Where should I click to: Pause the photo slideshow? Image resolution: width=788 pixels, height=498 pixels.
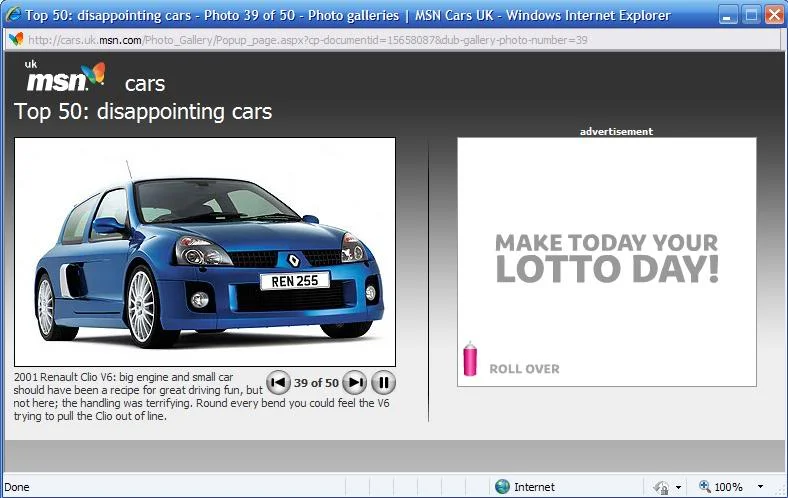click(x=383, y=383)
